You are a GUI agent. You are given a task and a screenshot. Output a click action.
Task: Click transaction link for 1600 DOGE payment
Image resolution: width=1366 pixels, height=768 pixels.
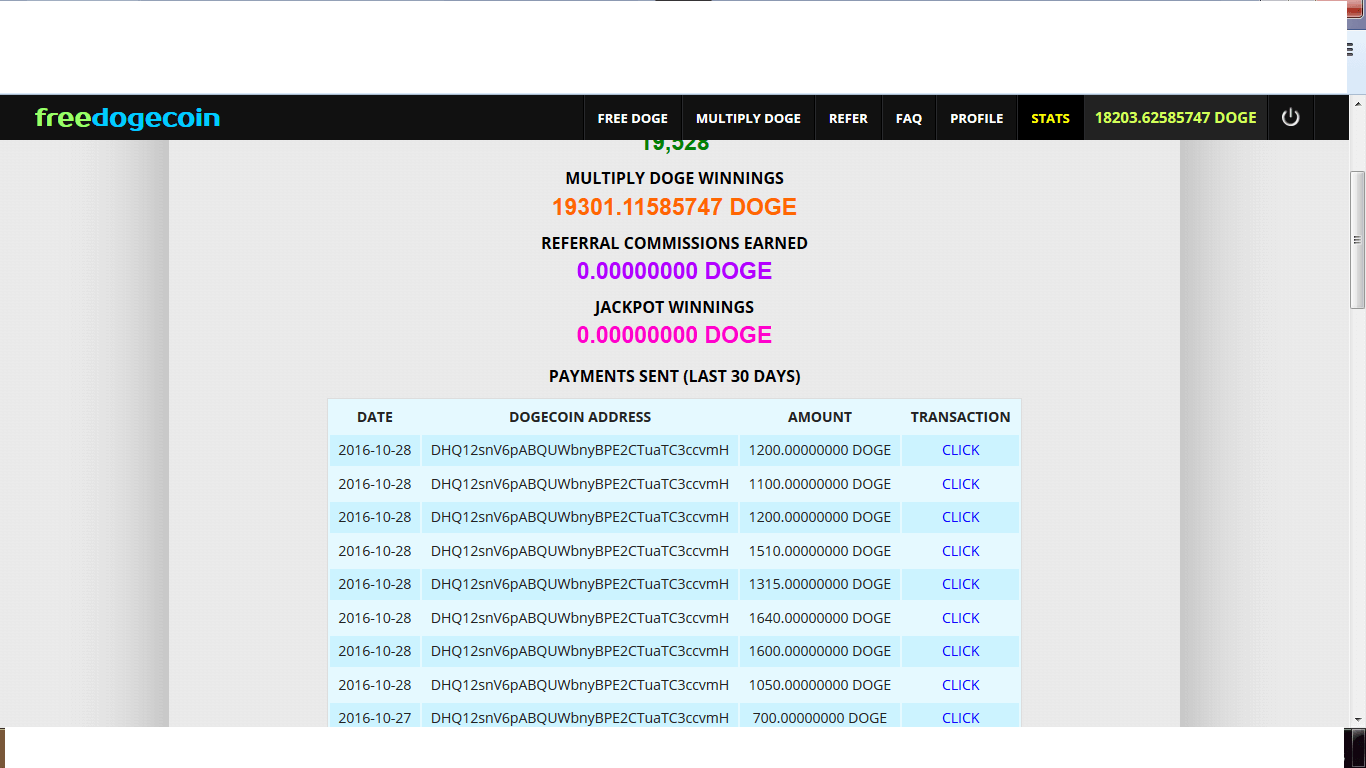click(x=960, y=651)
